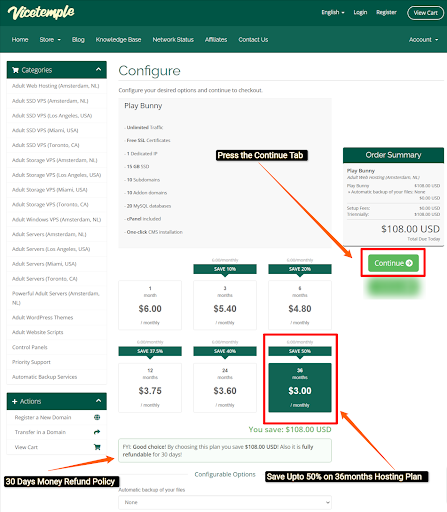Image resolution: width=447 pixels, height=512 pixels.
Task: Click the Order Summary header
Action: tap(393, 155)
